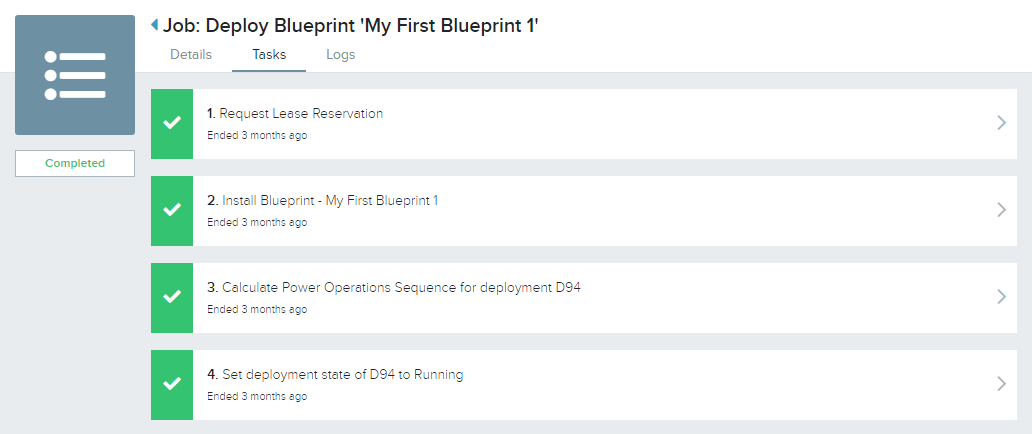Expand the Request Lease Reservation task chevron
The width and height of the screenshot is (1032, 434).
coord(1001,123)
